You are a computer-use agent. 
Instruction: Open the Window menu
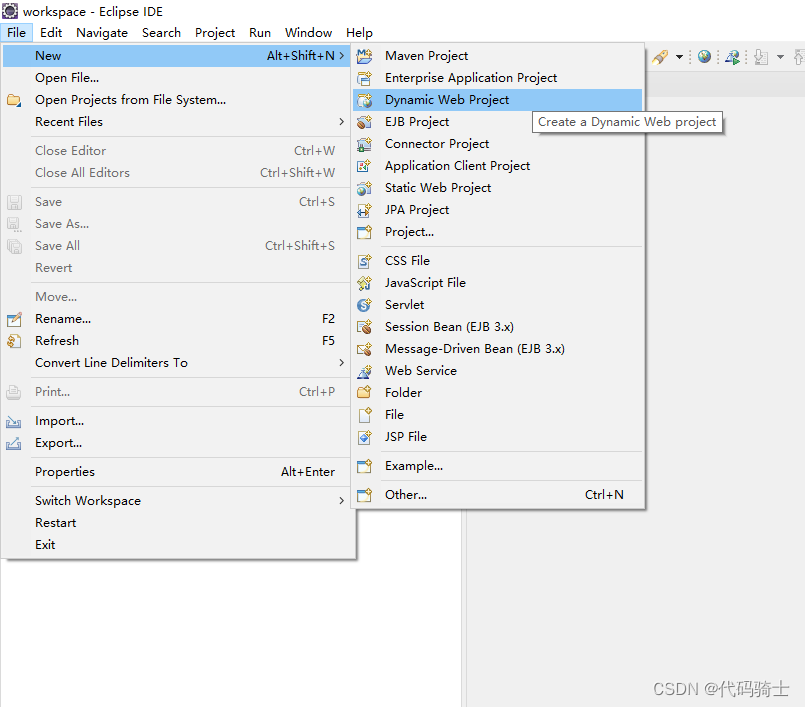tap(308, 32)
